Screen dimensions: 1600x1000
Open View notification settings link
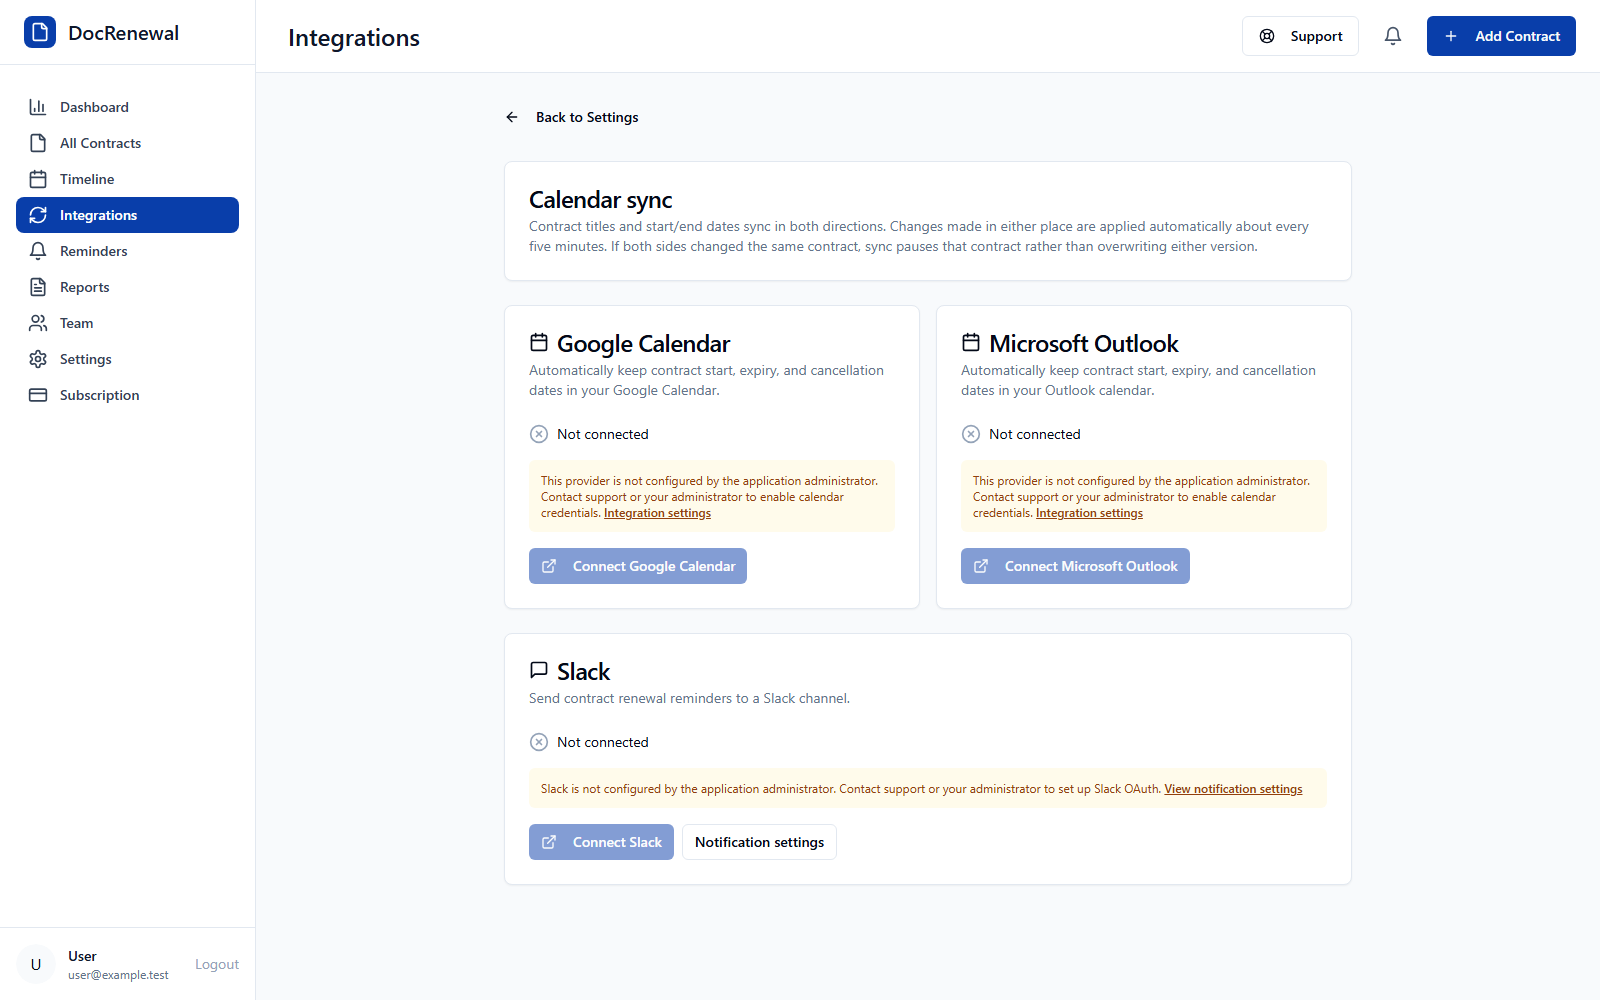(1233, 789)
